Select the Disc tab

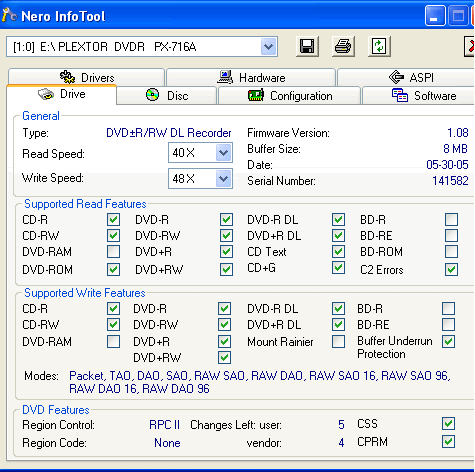click(167, 95)
